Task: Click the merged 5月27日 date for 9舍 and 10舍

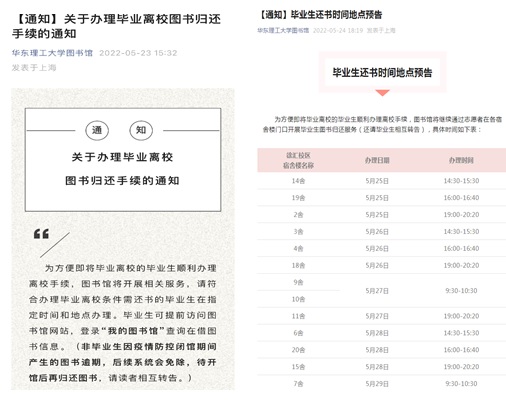Action: [377, 291]
